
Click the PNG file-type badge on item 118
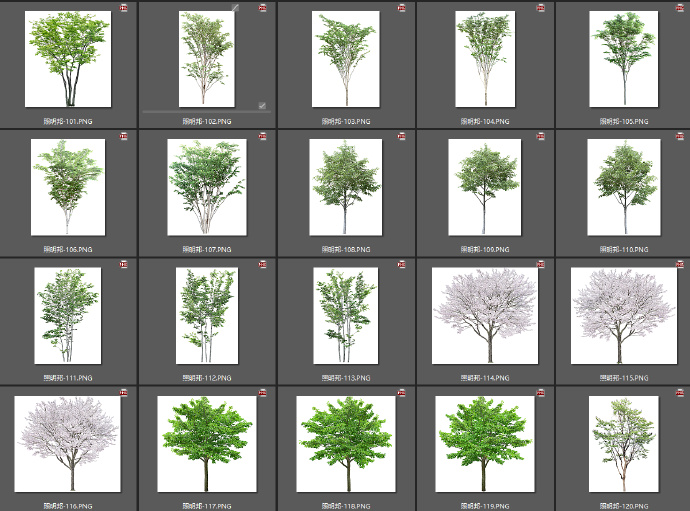point(402,393)
